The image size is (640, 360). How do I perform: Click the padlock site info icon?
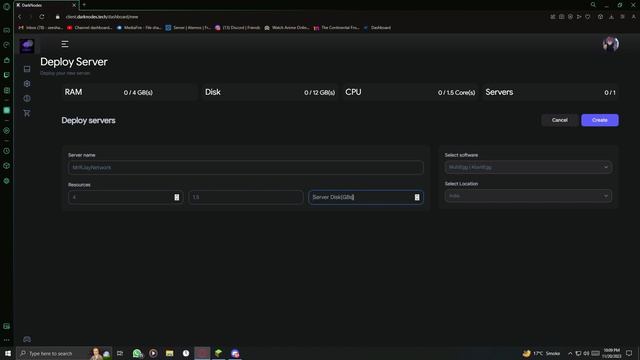[58, 17]
